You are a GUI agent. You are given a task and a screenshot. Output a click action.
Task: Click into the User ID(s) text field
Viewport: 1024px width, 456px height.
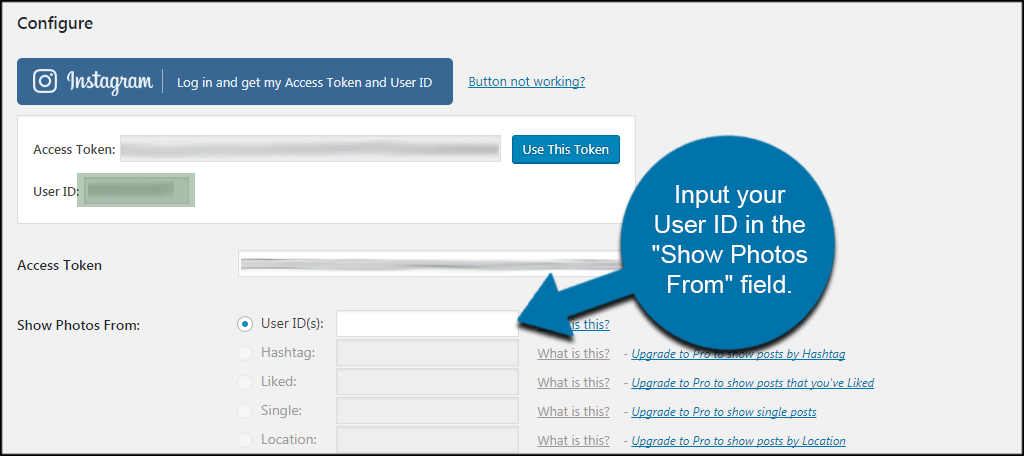coord(426,324)
